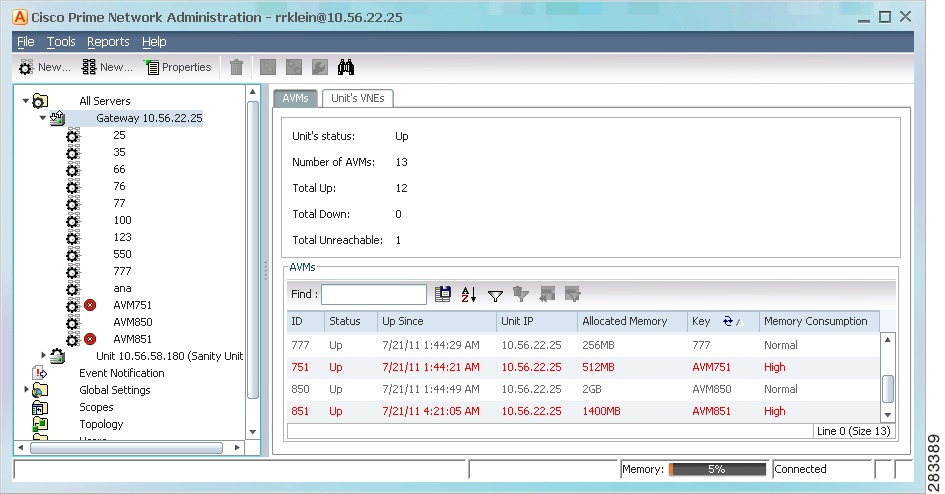This screenshot has width=945, height=494.
Task: Click the greyed icon after clear filter
Action: coord(547,294)
